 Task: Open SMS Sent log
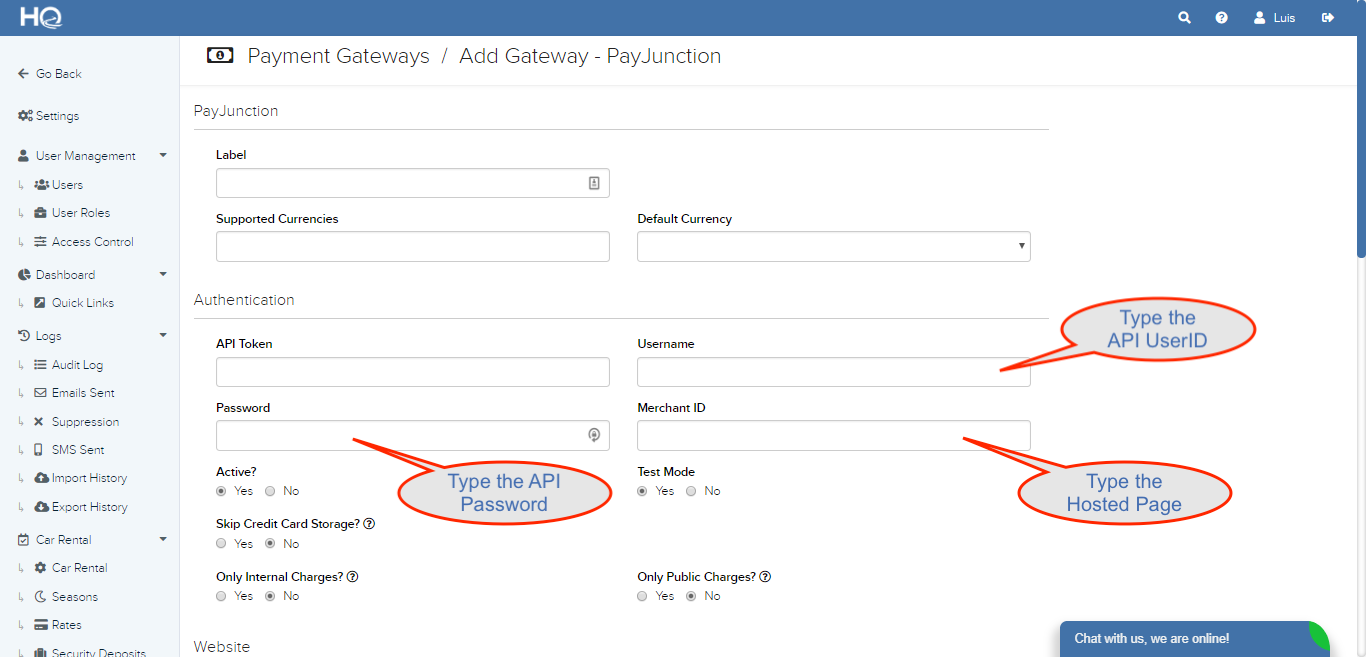[x=78, y=450]
